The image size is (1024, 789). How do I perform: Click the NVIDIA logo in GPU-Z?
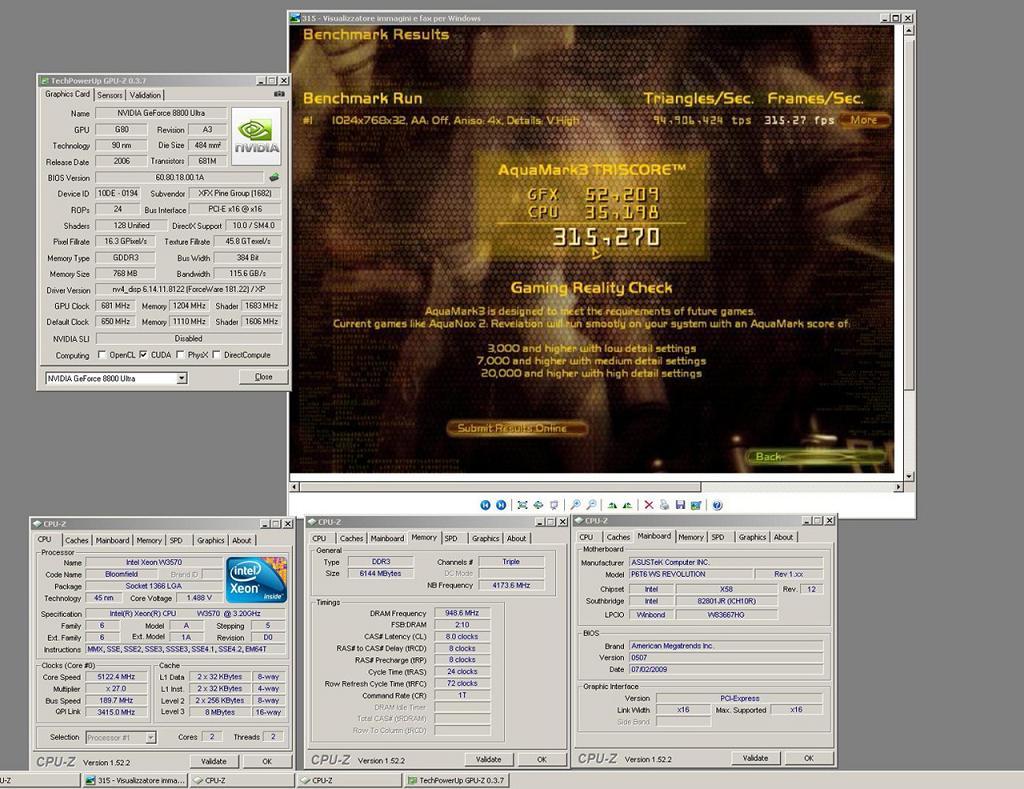coord(256,137)
